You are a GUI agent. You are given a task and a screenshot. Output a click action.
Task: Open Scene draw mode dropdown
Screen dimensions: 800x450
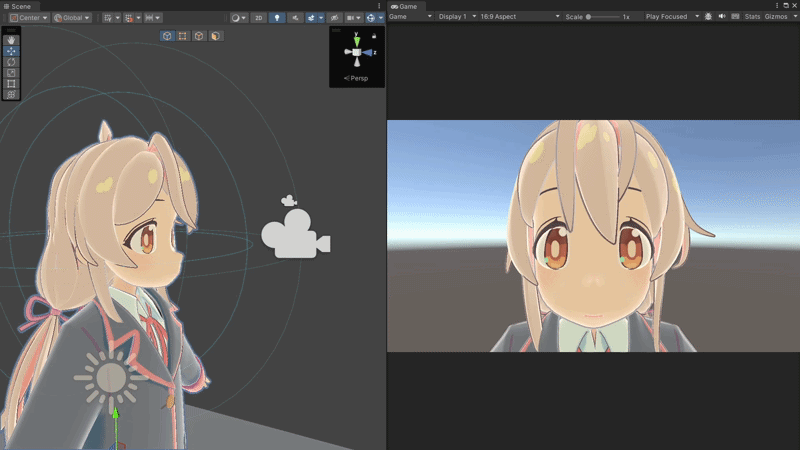click(238, 18)
